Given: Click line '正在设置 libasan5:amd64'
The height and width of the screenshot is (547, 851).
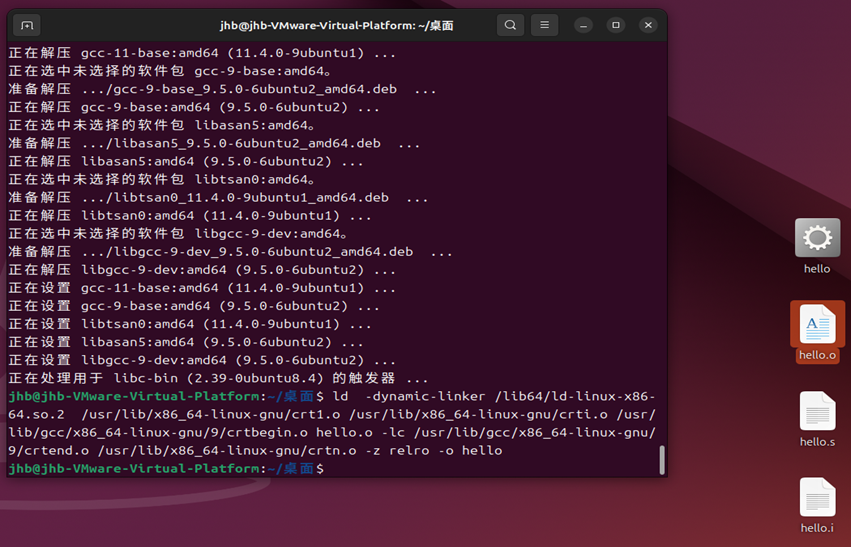Looking at the screenshot, I should (186, 342).
